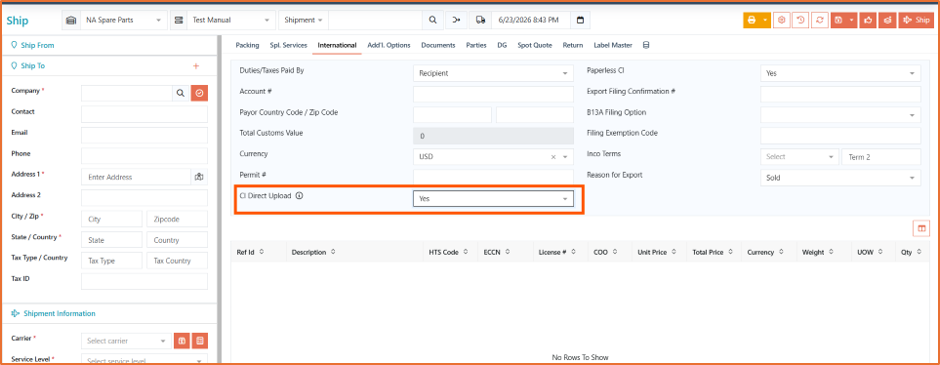940x365 pixels.
Task: Click the first orange icon beside Carrier
Action: pyautogui.click(x=182, y=340)
